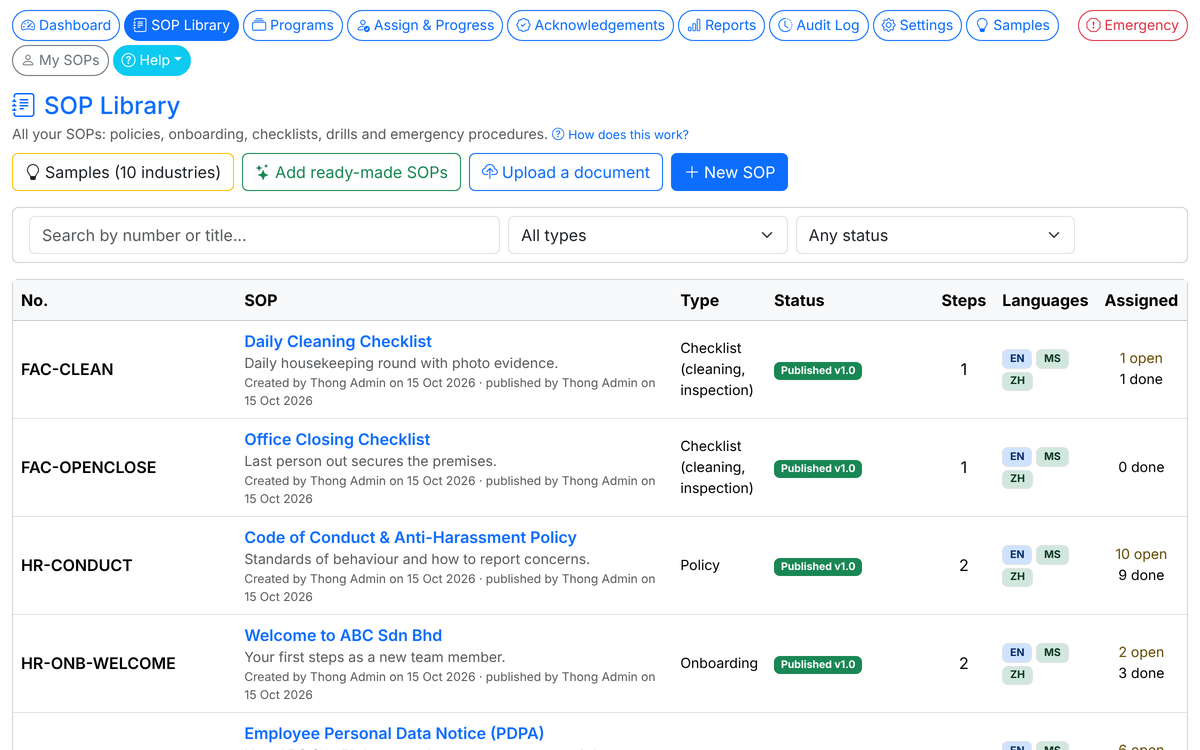
Task: Go to Assign & Progress
Action: coord(425,25)
